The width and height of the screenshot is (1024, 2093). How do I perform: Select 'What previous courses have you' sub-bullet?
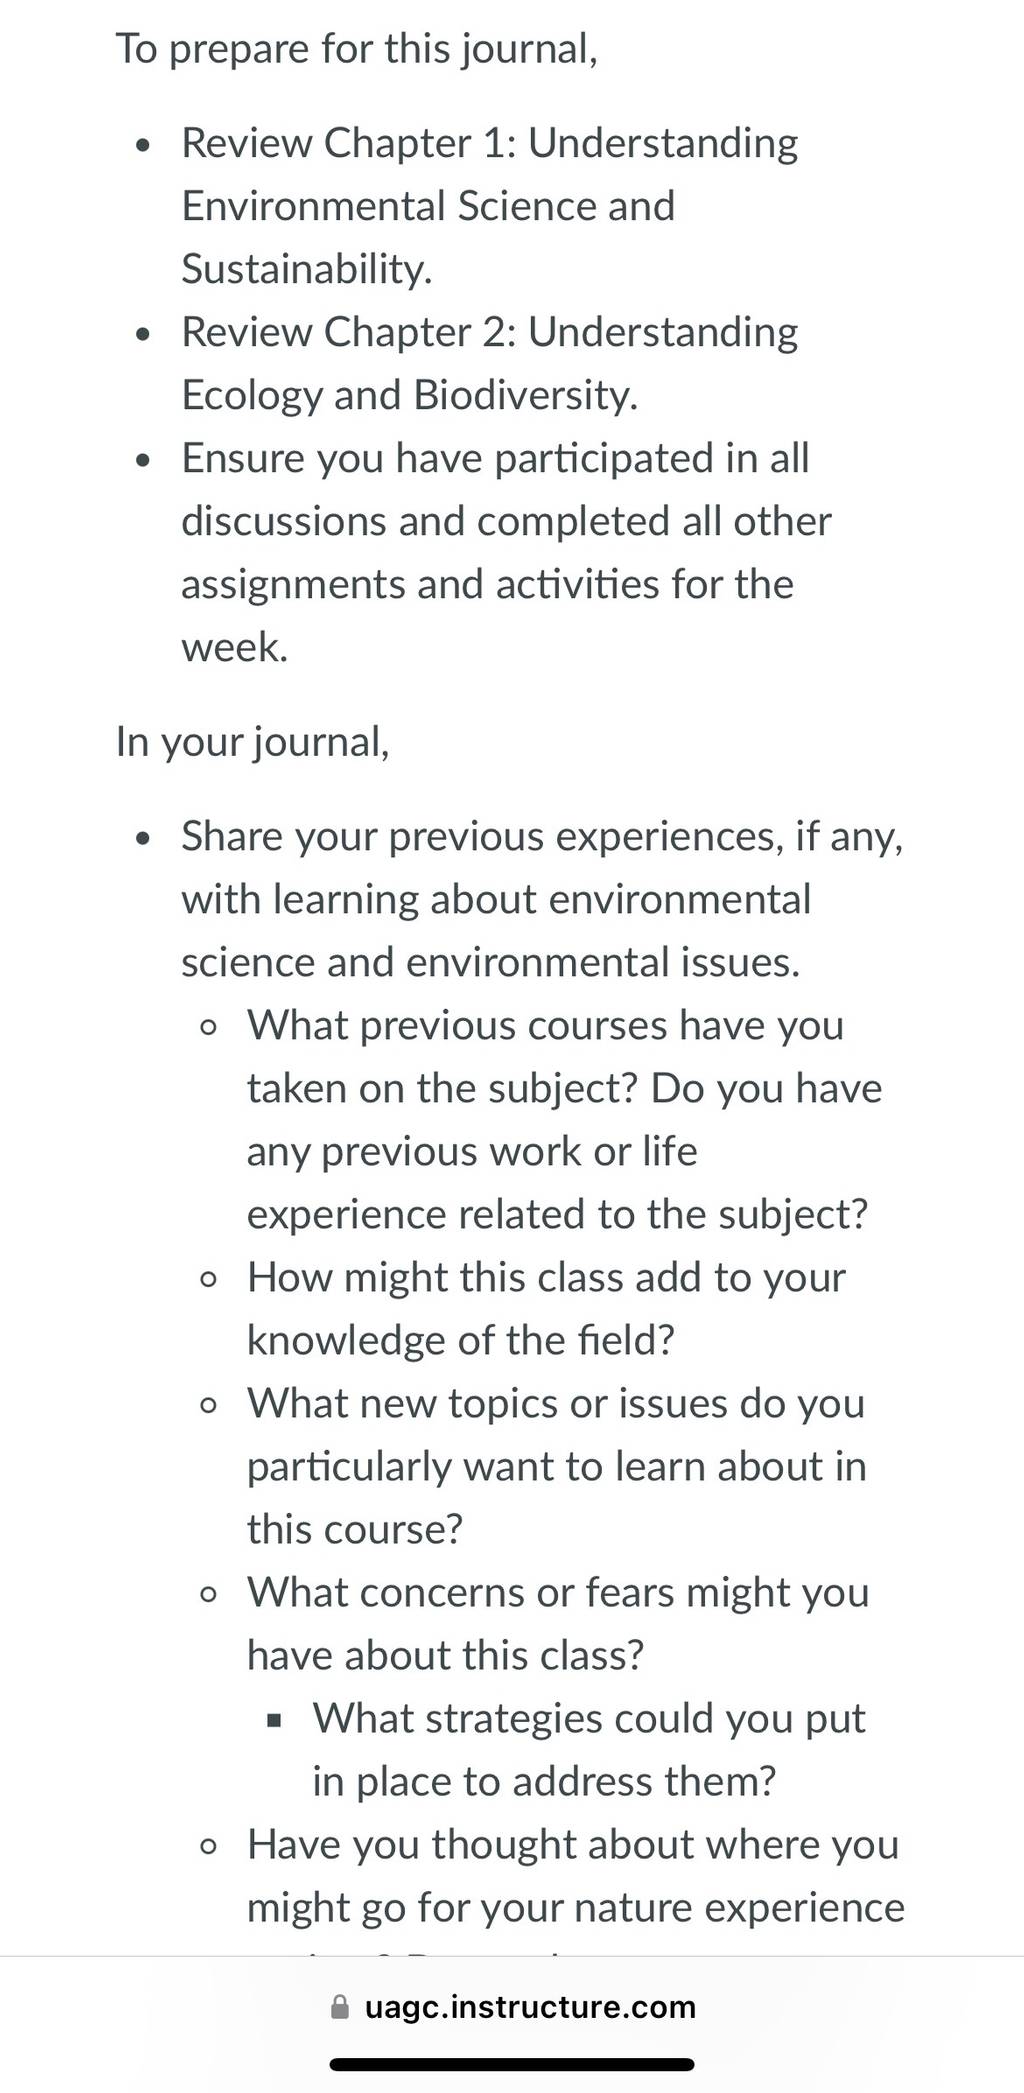pos(545,1025)
